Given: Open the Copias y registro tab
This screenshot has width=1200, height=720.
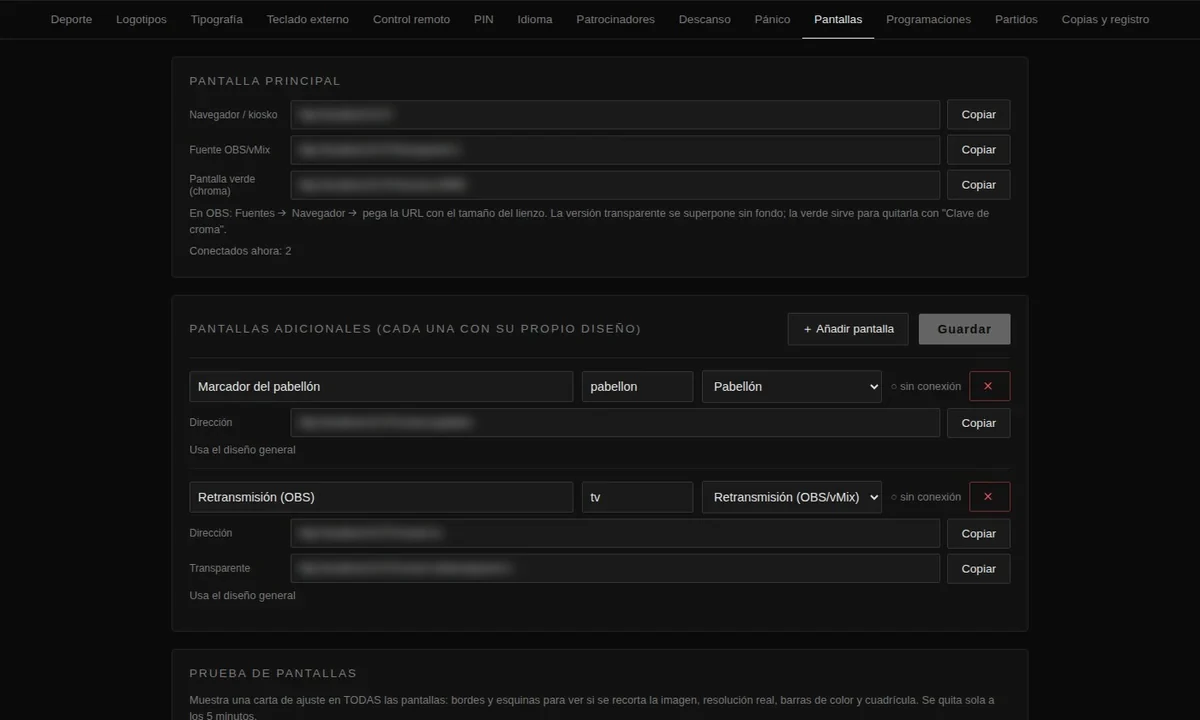Looking at the screenshot, I should (1105, 19).
